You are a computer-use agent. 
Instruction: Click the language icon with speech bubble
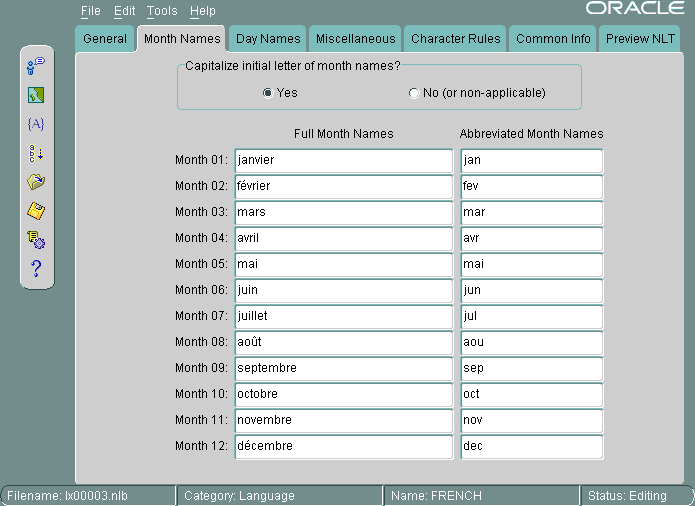(36, 66)
